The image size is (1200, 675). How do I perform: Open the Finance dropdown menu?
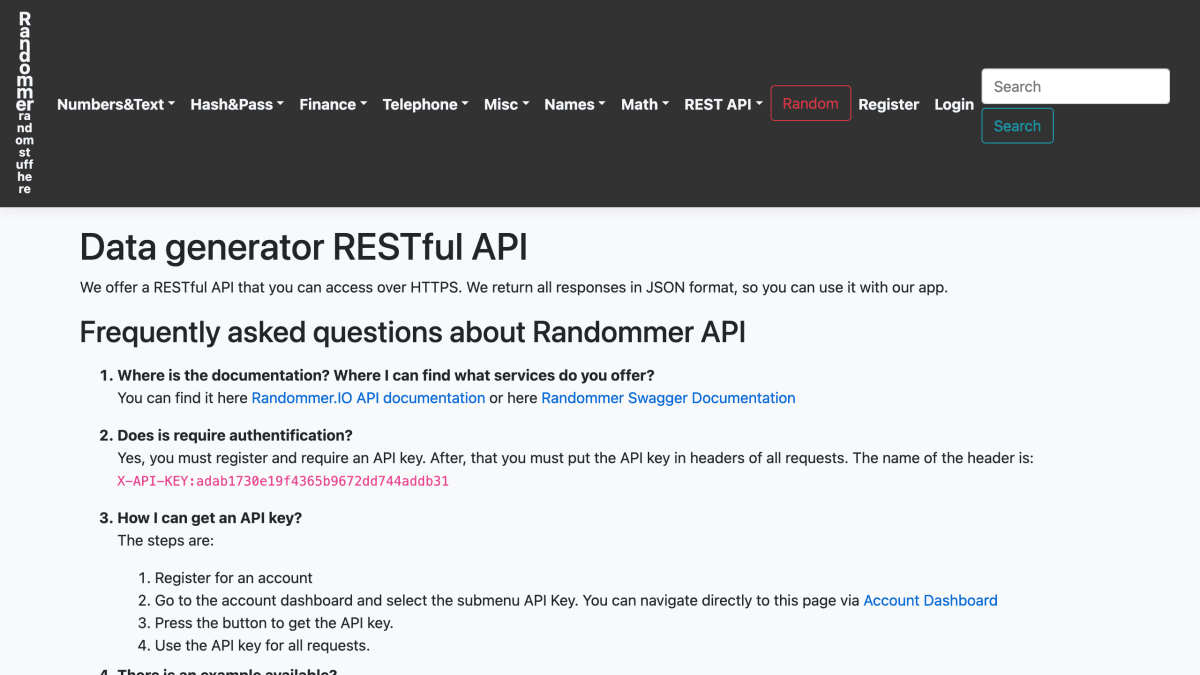click(x=333, y=104)
